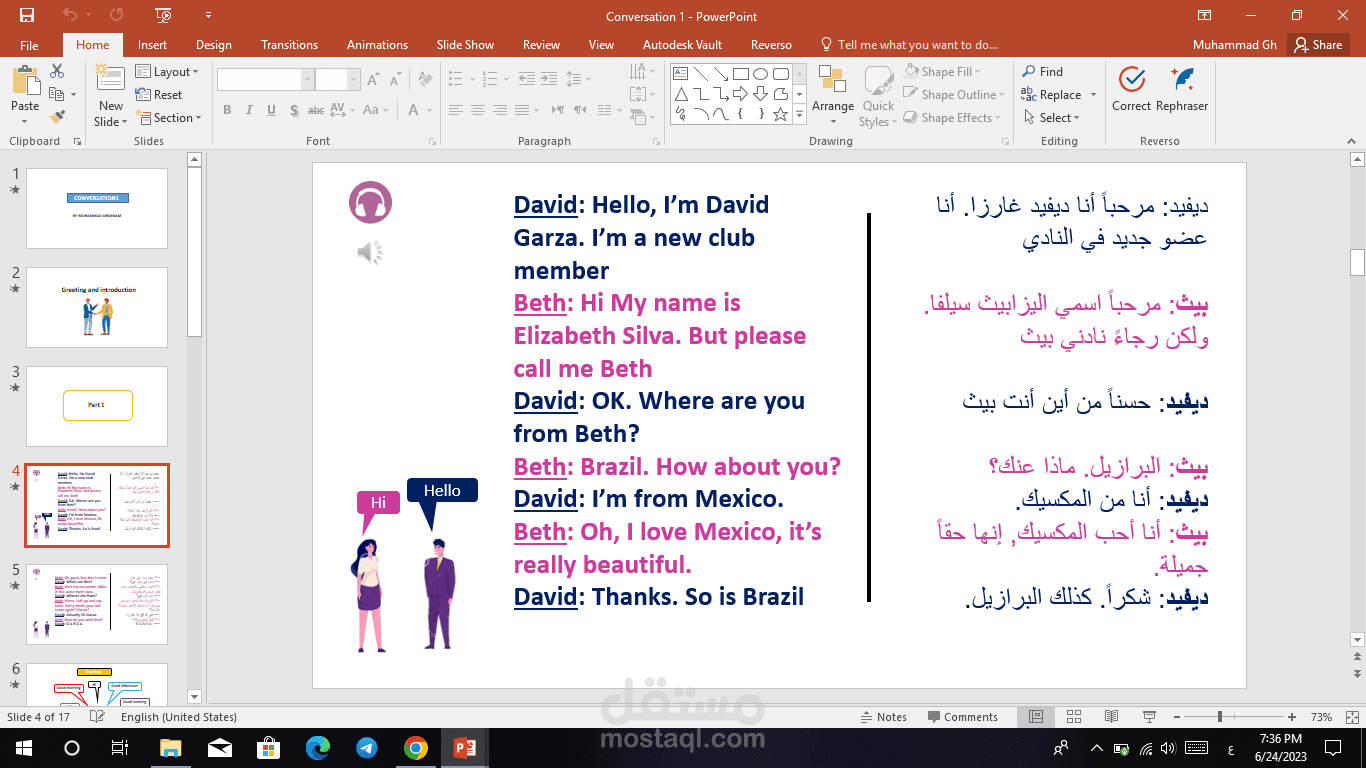
Task: Run the Reverso Correct tool
Action: coord(1131,89)
